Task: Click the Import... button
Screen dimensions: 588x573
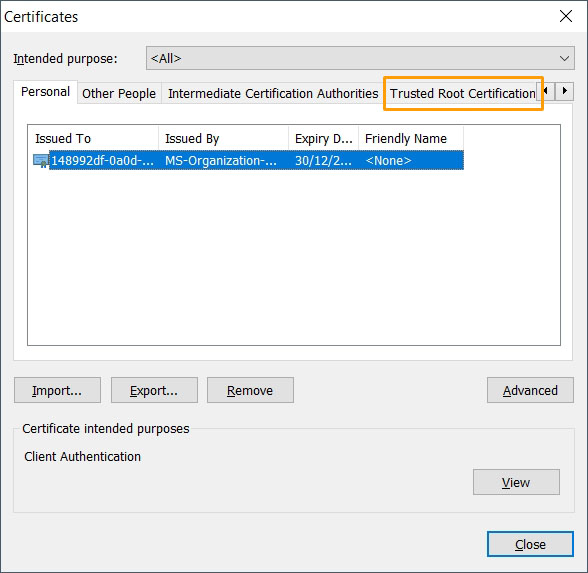Action: (x=57, y=390)
